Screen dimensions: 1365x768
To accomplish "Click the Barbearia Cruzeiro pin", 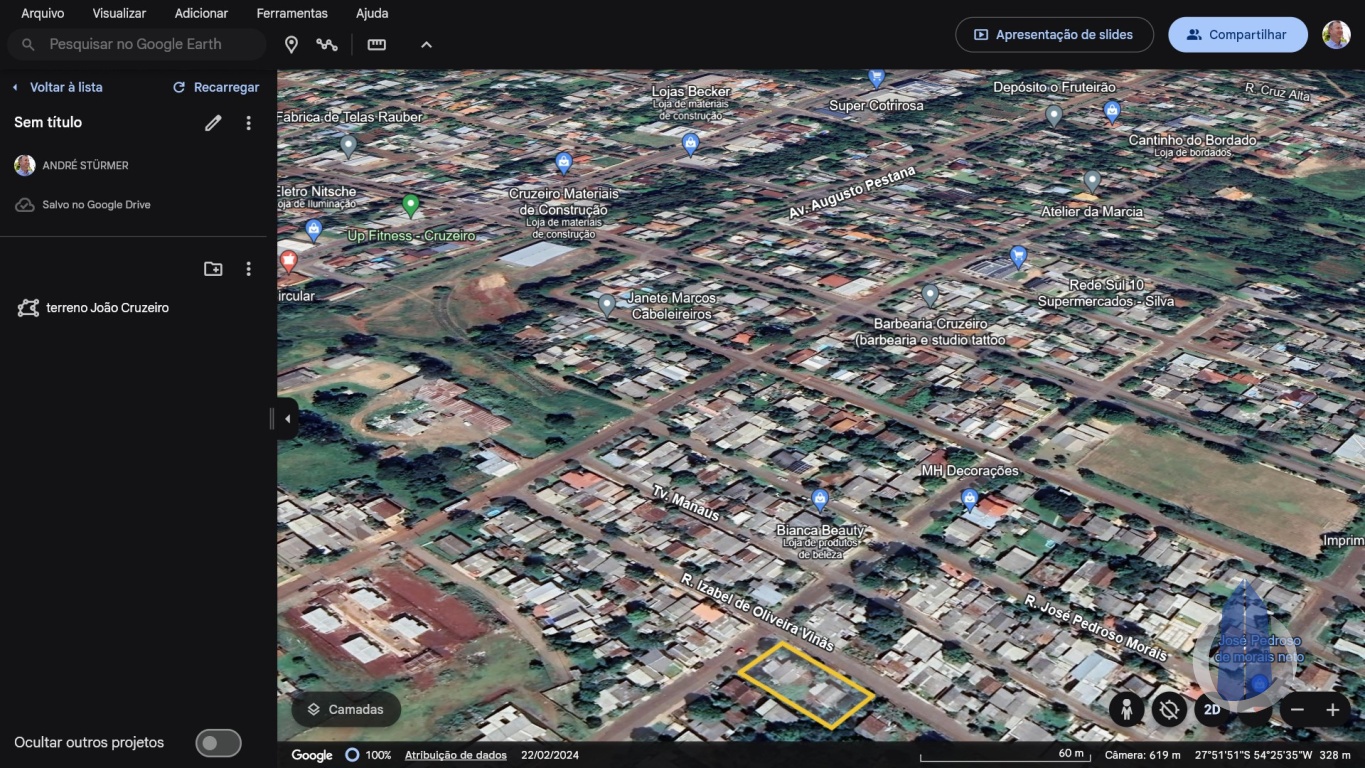I will [x=930, y=295].
